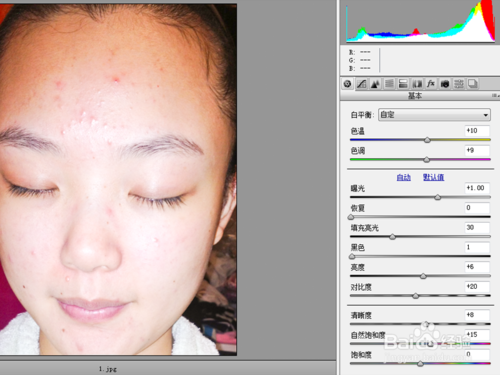500x375 pixels.
Task: Click the RGB histogram graph
Action: (421, 22)
